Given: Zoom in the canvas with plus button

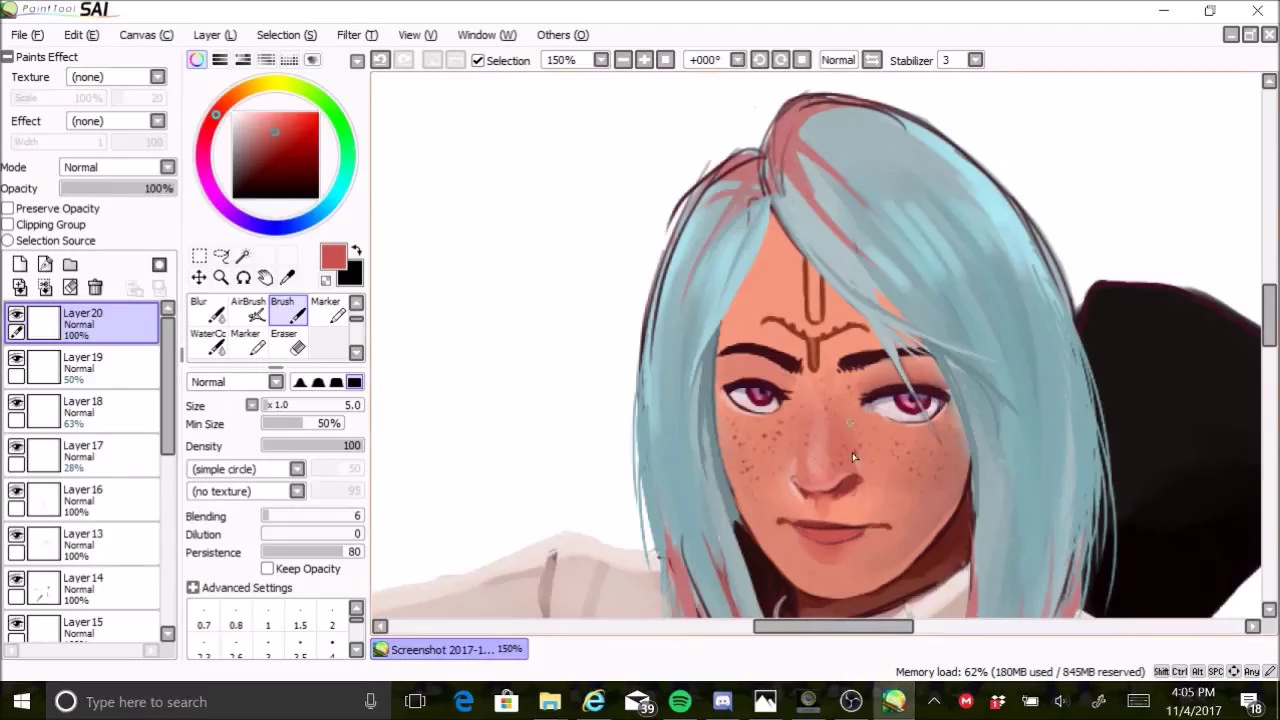Looking at the screenshot, I should pos(644,60).
